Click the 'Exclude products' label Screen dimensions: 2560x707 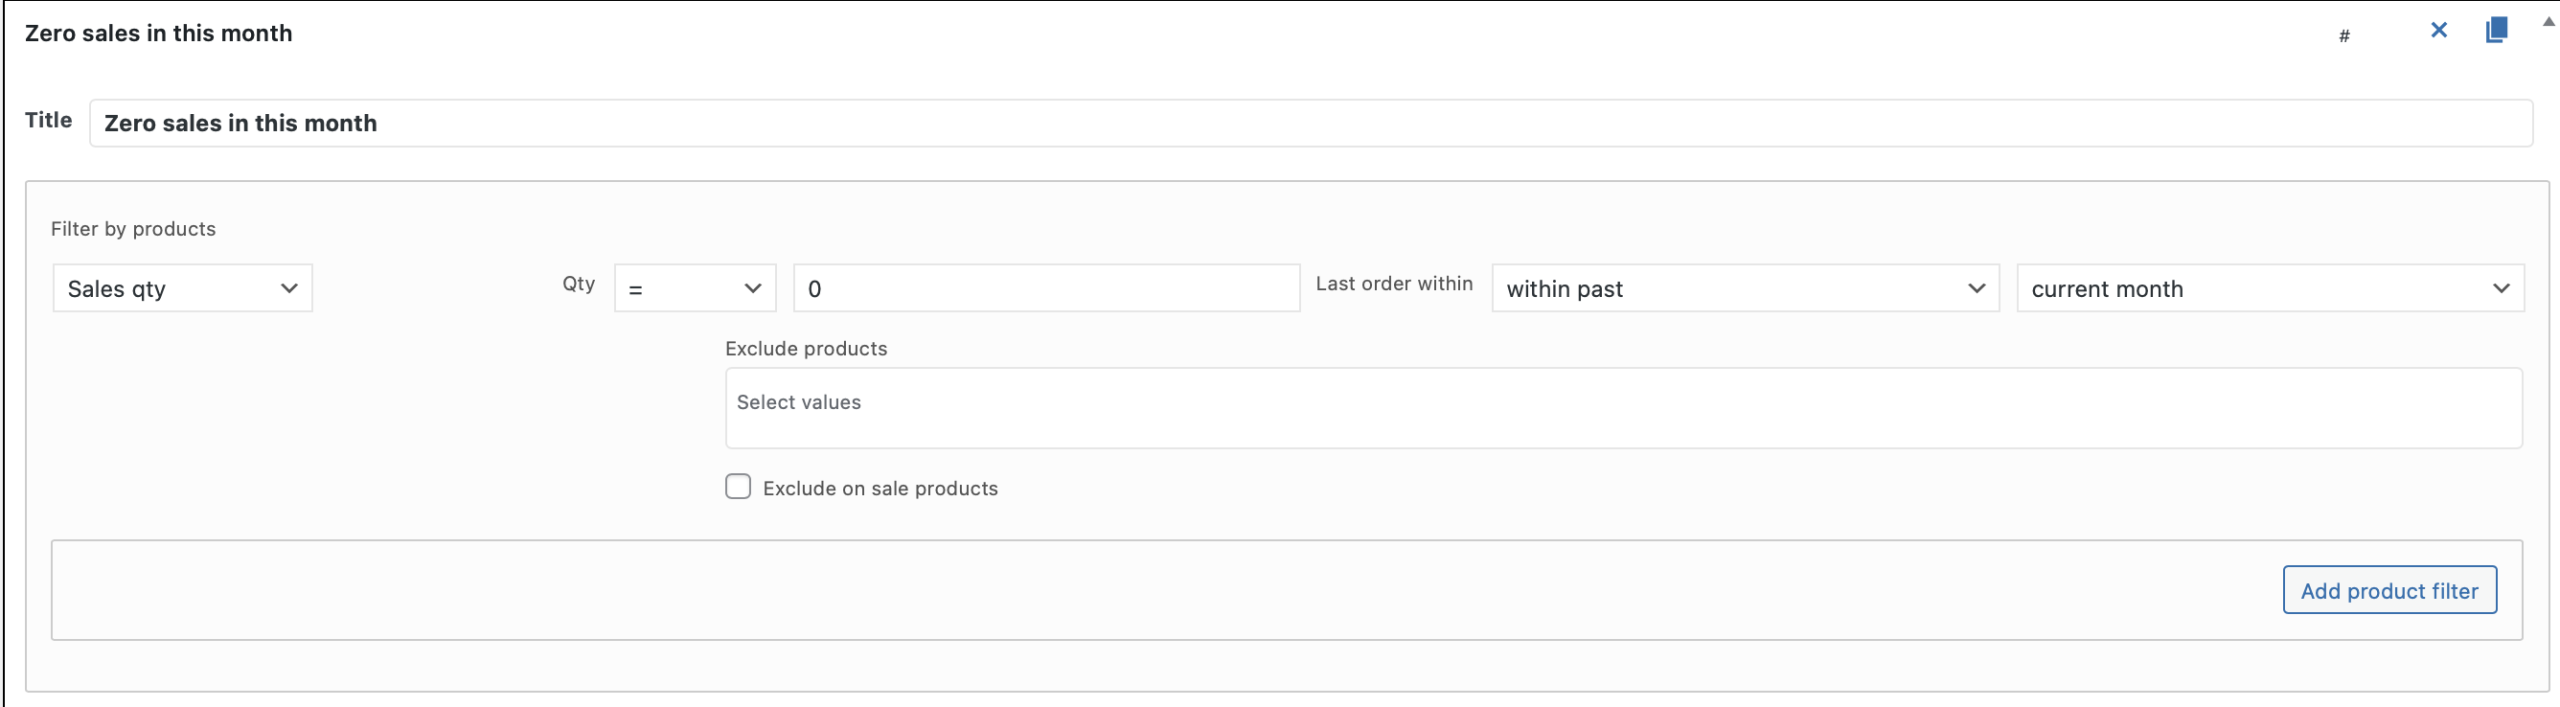point(806,349)
